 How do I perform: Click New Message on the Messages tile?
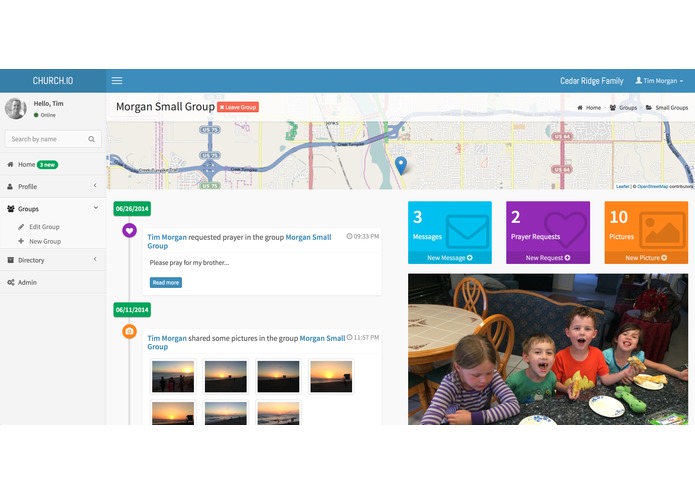tap(450, 257)
